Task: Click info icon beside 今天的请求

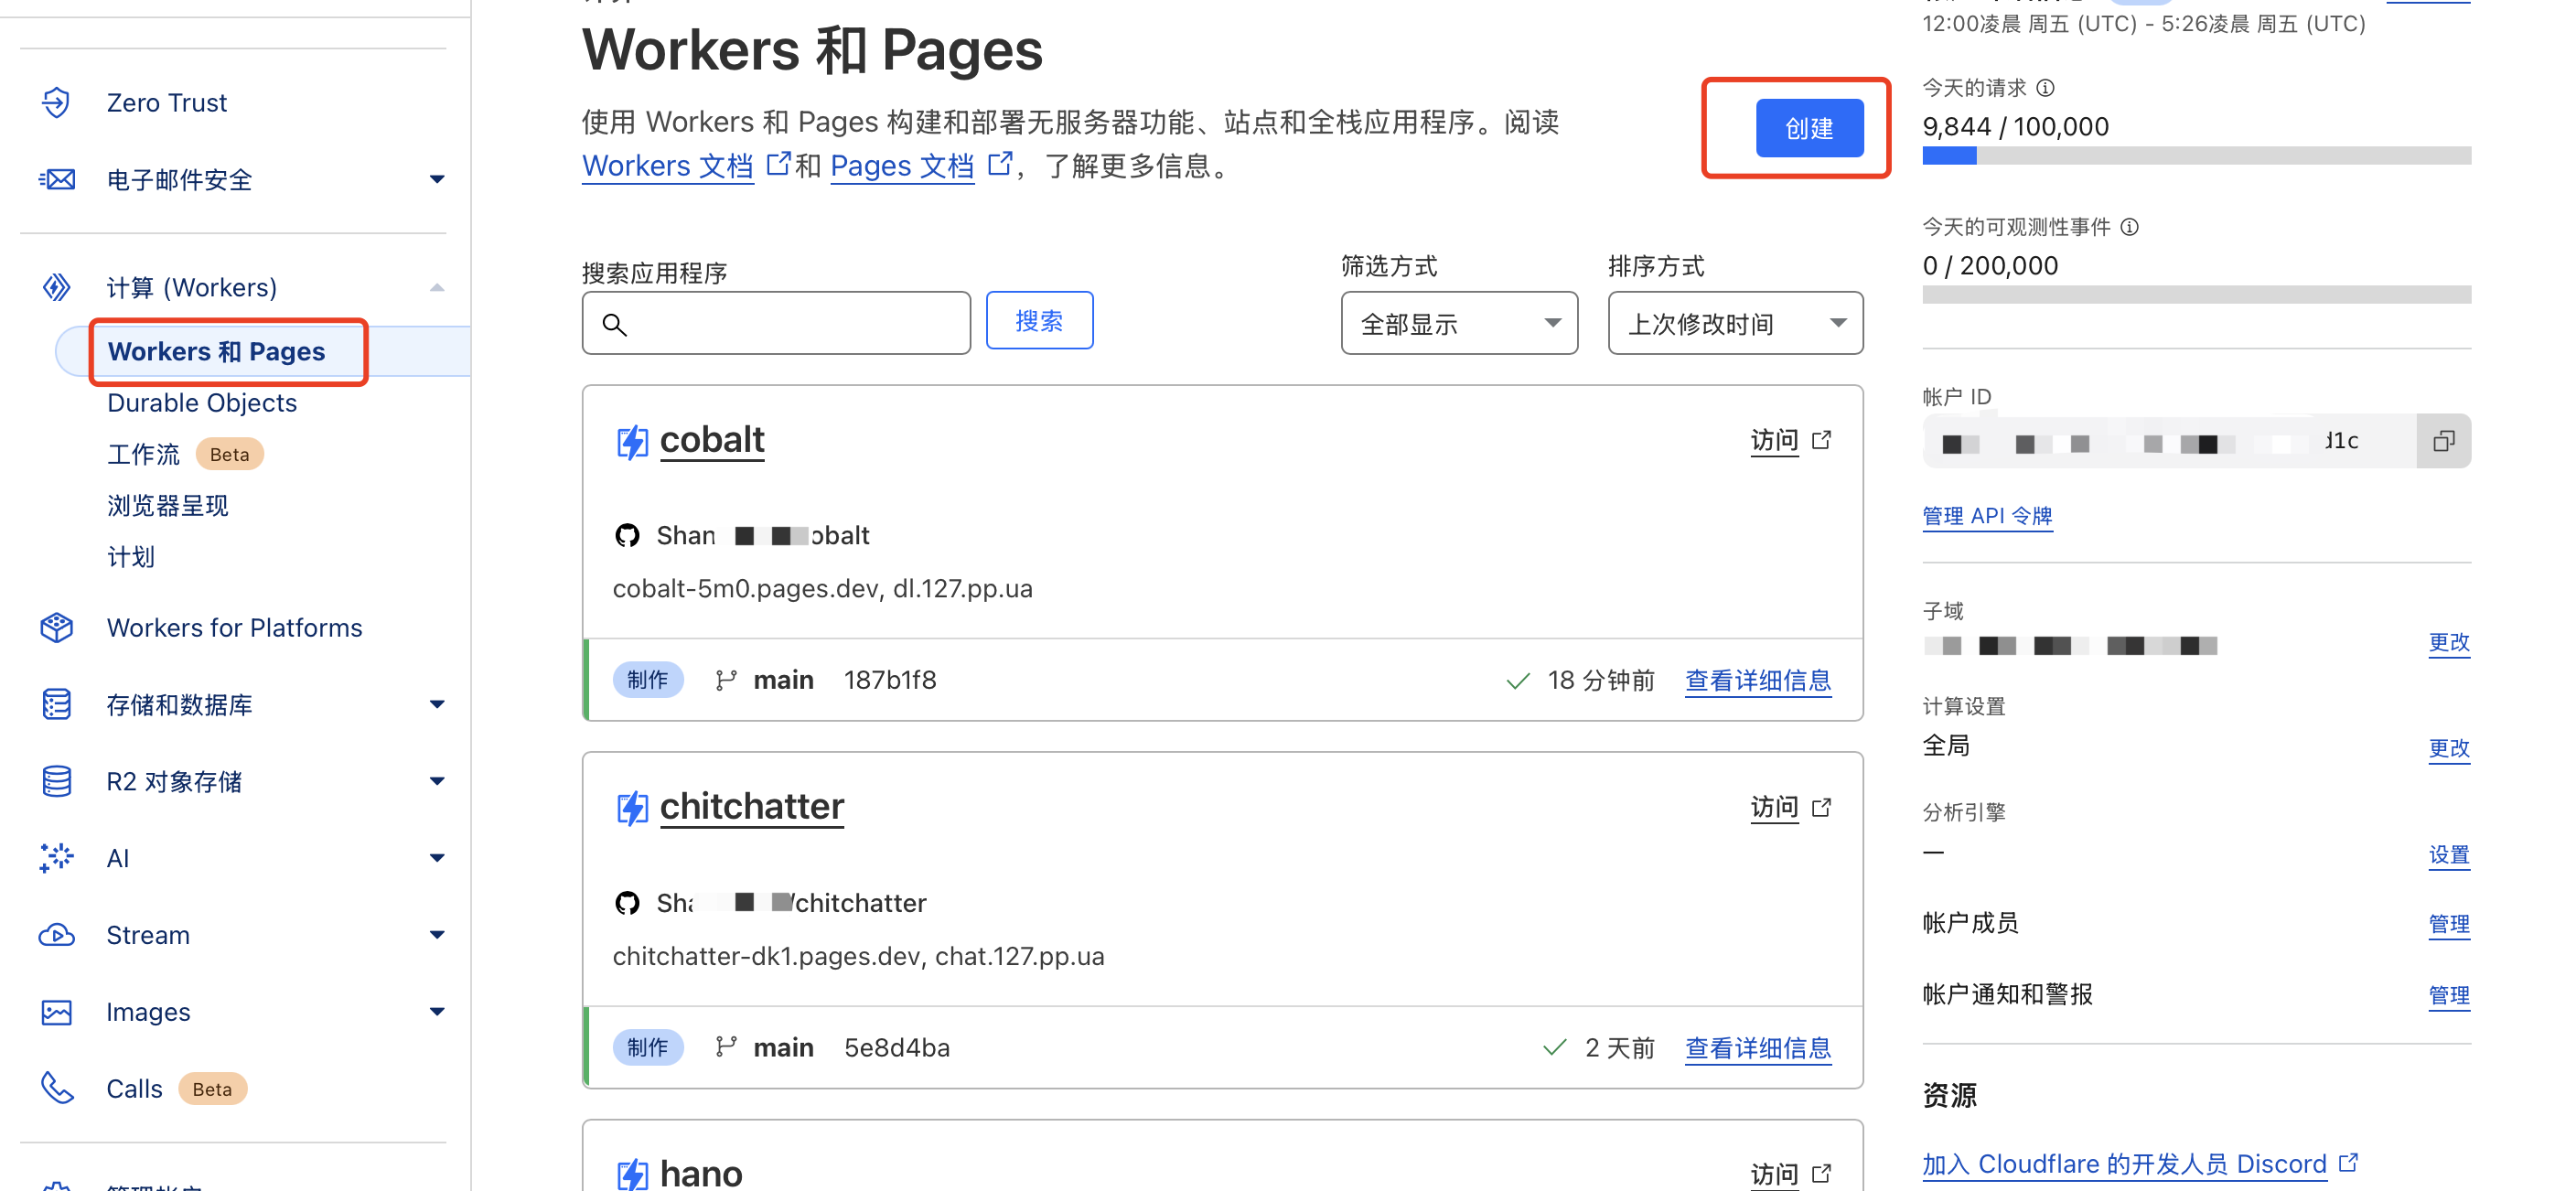Action: pos(2046,88)
